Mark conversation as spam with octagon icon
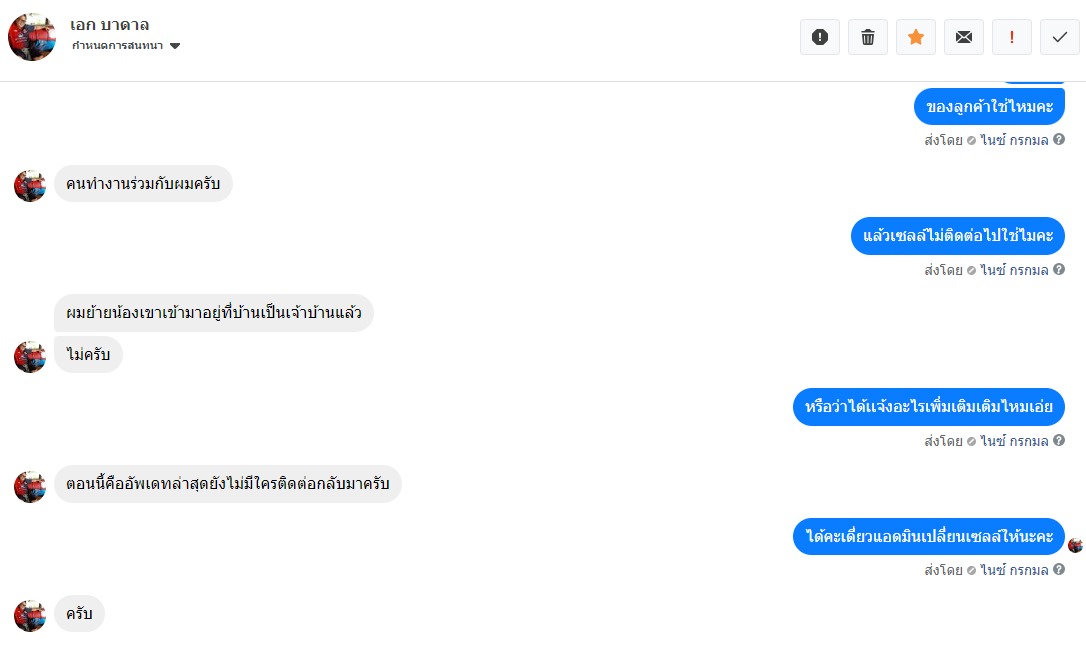Screen dimensions: 1086x660 coord(820,37)
